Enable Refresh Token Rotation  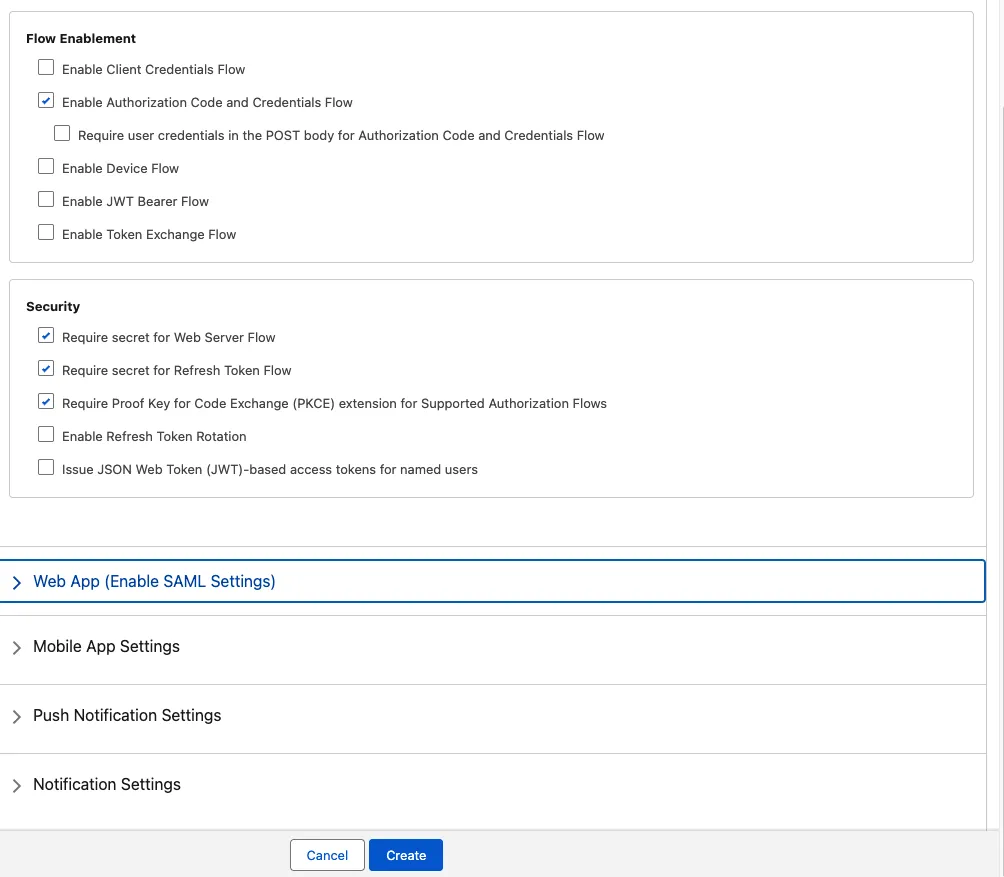click(x=46, y=433)
